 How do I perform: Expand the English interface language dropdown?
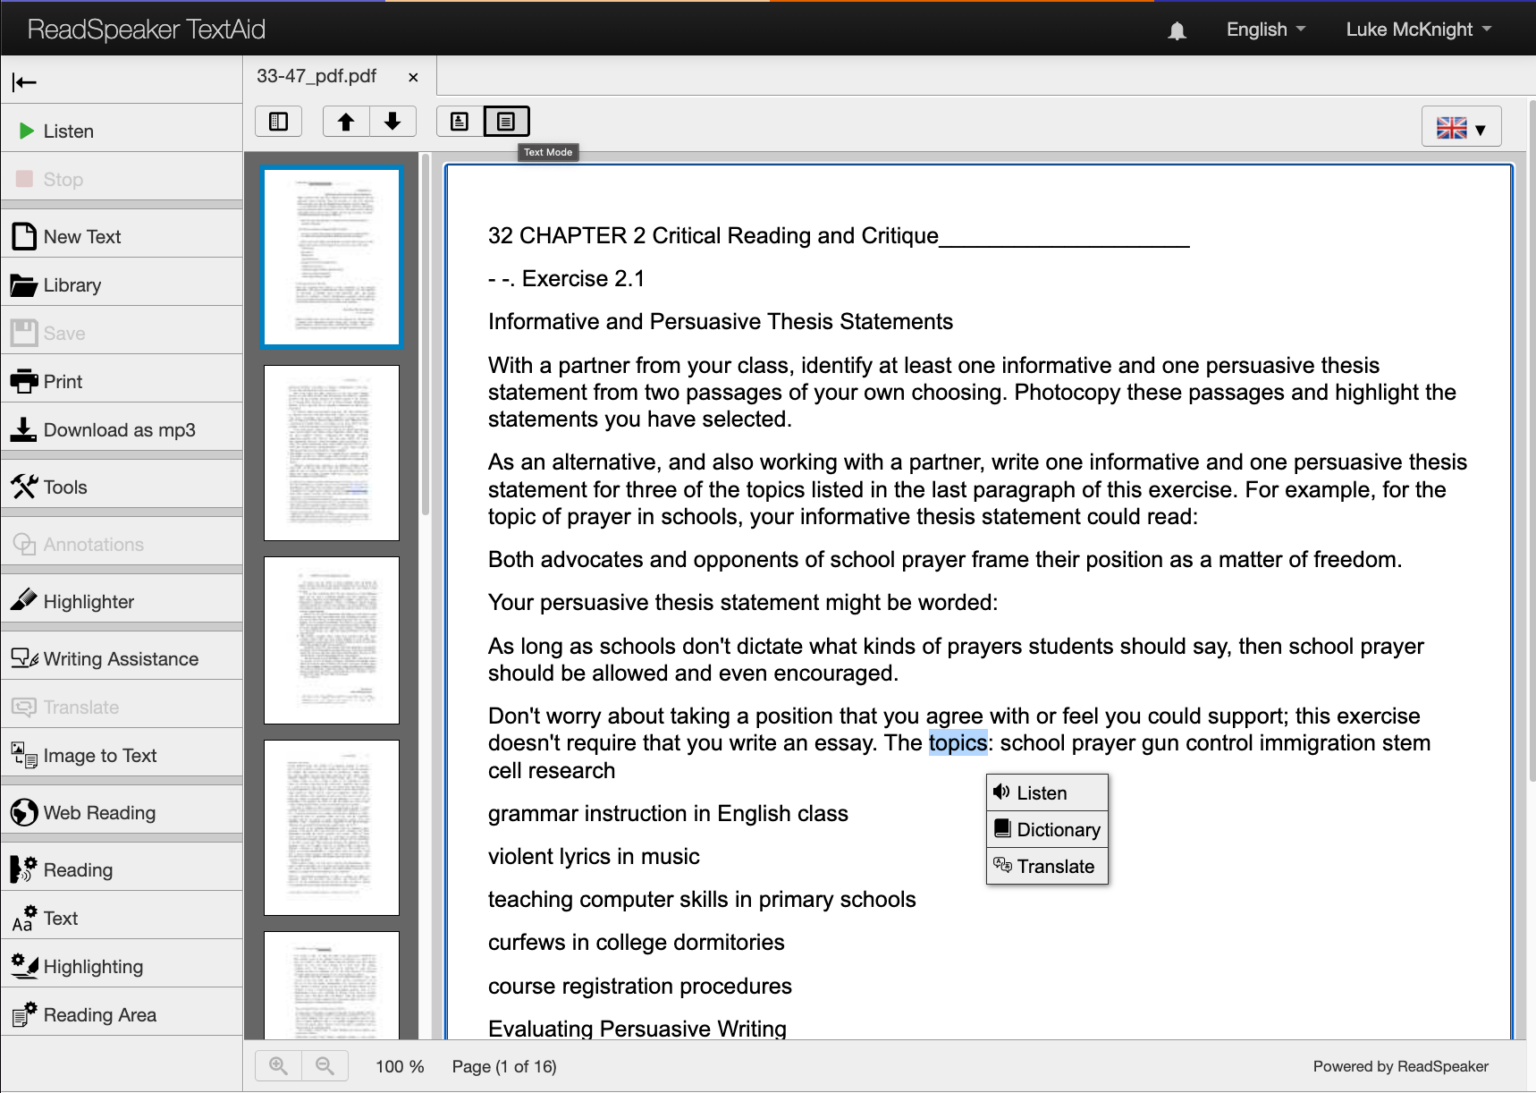click(1264, 29)
